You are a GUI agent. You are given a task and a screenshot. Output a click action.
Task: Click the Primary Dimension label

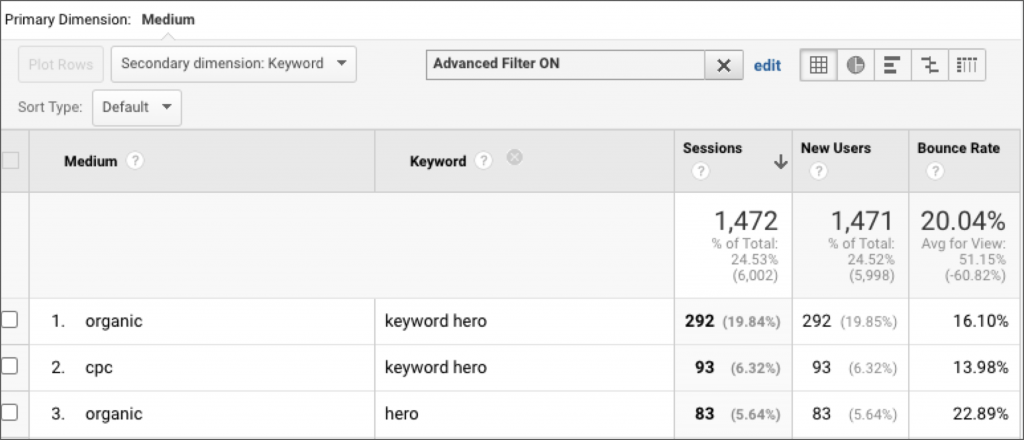(x=68, y=20)
